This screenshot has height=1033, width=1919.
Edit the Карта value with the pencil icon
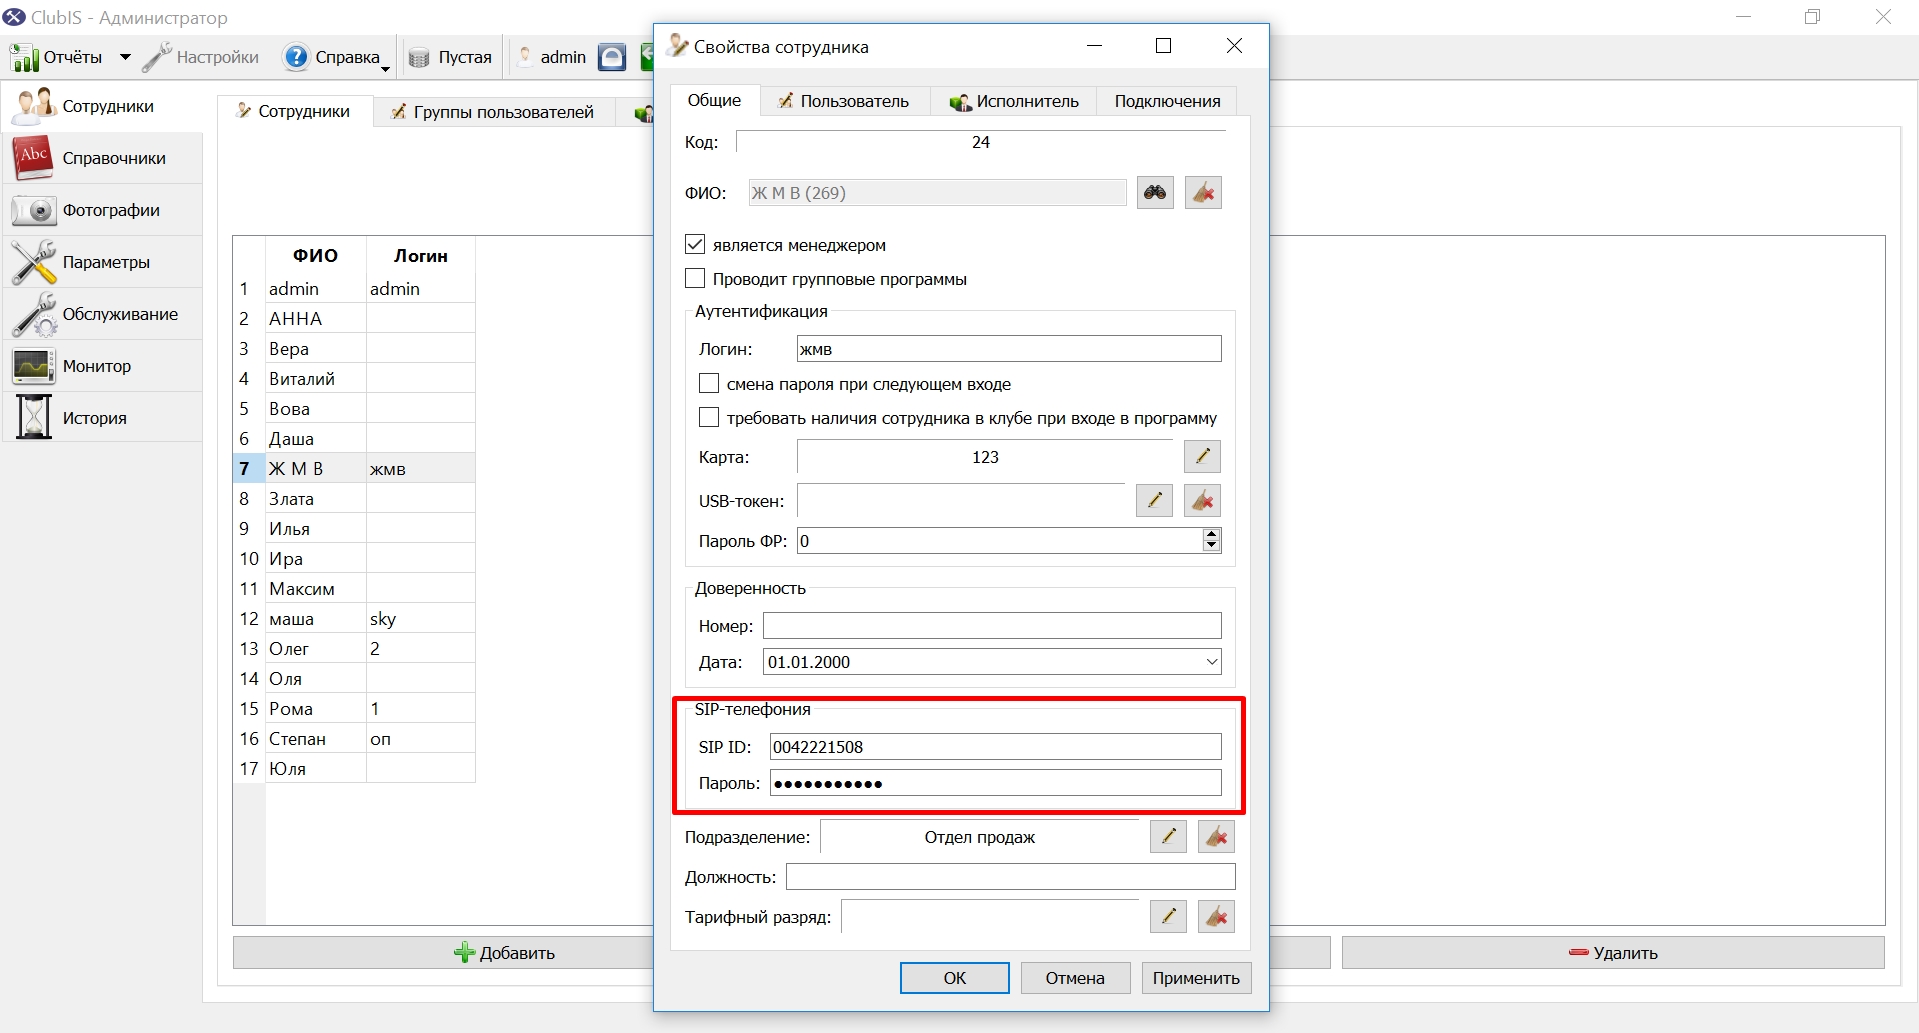pos(1202,457)
